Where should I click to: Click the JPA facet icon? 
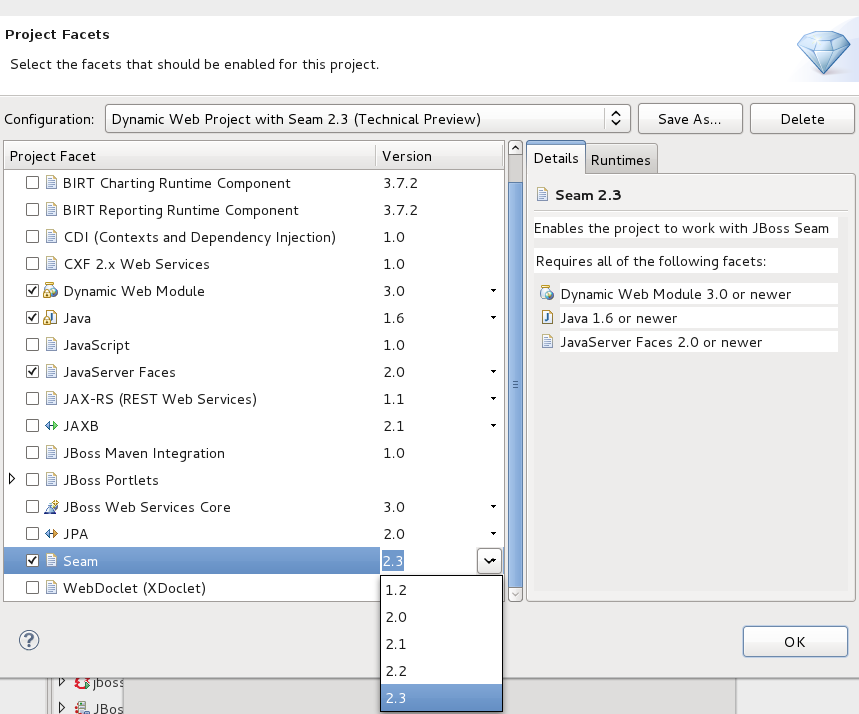51,534
